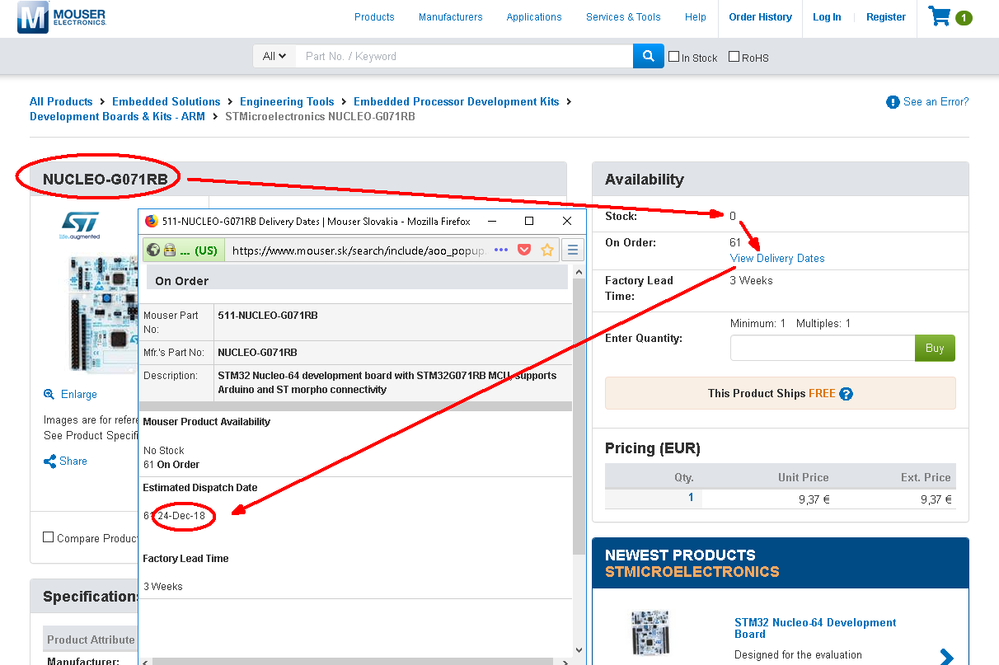This screenshot has width=999, height=665.
Task: Click the popup vertical scrollbar thumb
Action: (579, 417)
